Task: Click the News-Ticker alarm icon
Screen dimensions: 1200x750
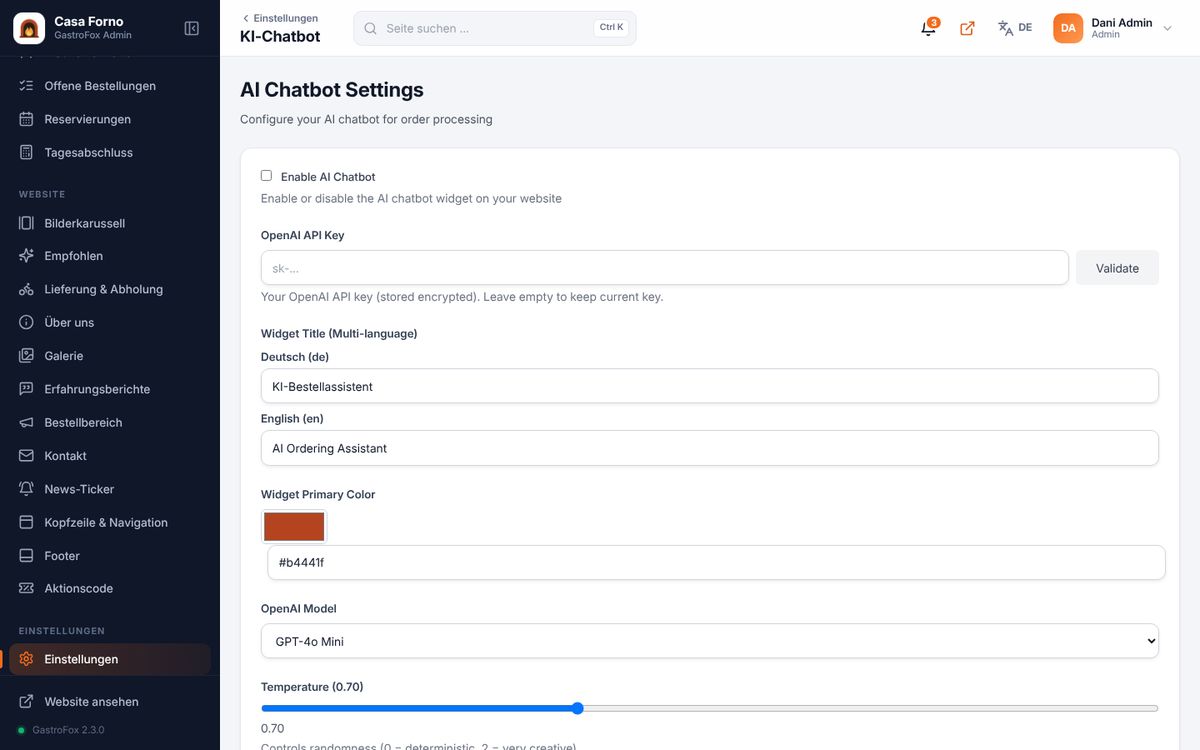Action: 26,489
